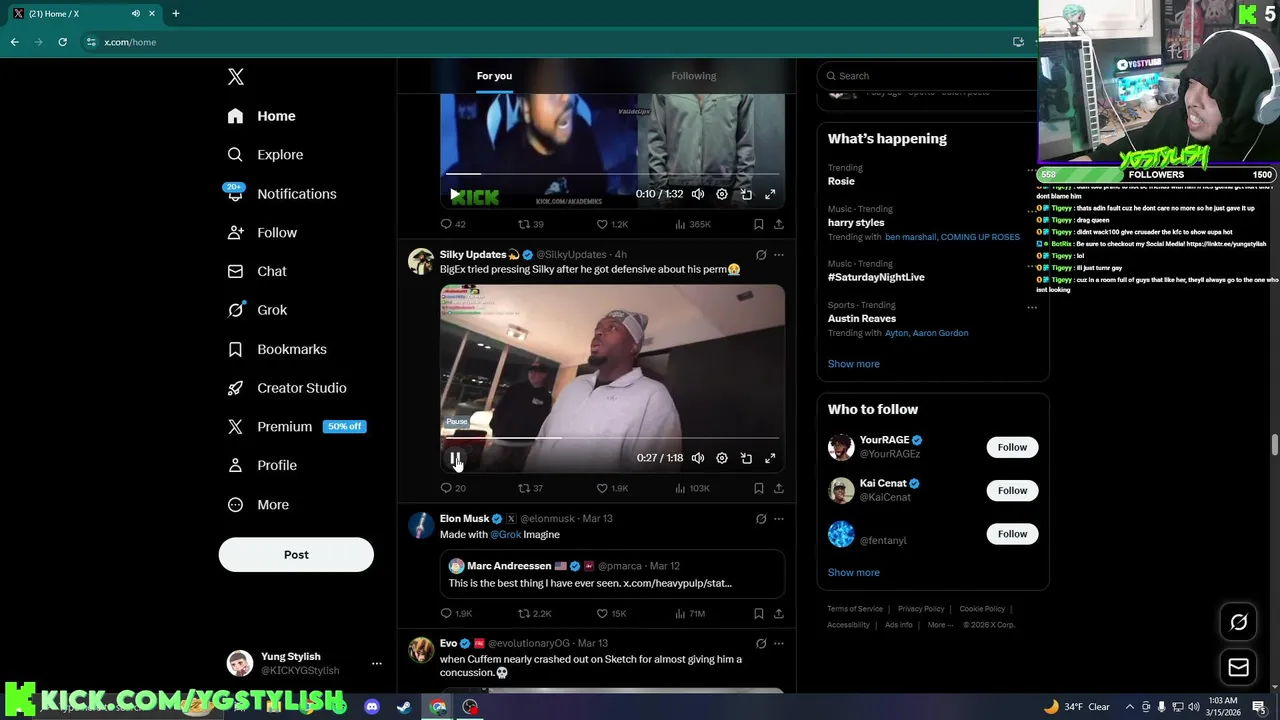Screen dimensions: 1280x720
Task: Repost the top post with 39 reposts
Action: point(530,224)
